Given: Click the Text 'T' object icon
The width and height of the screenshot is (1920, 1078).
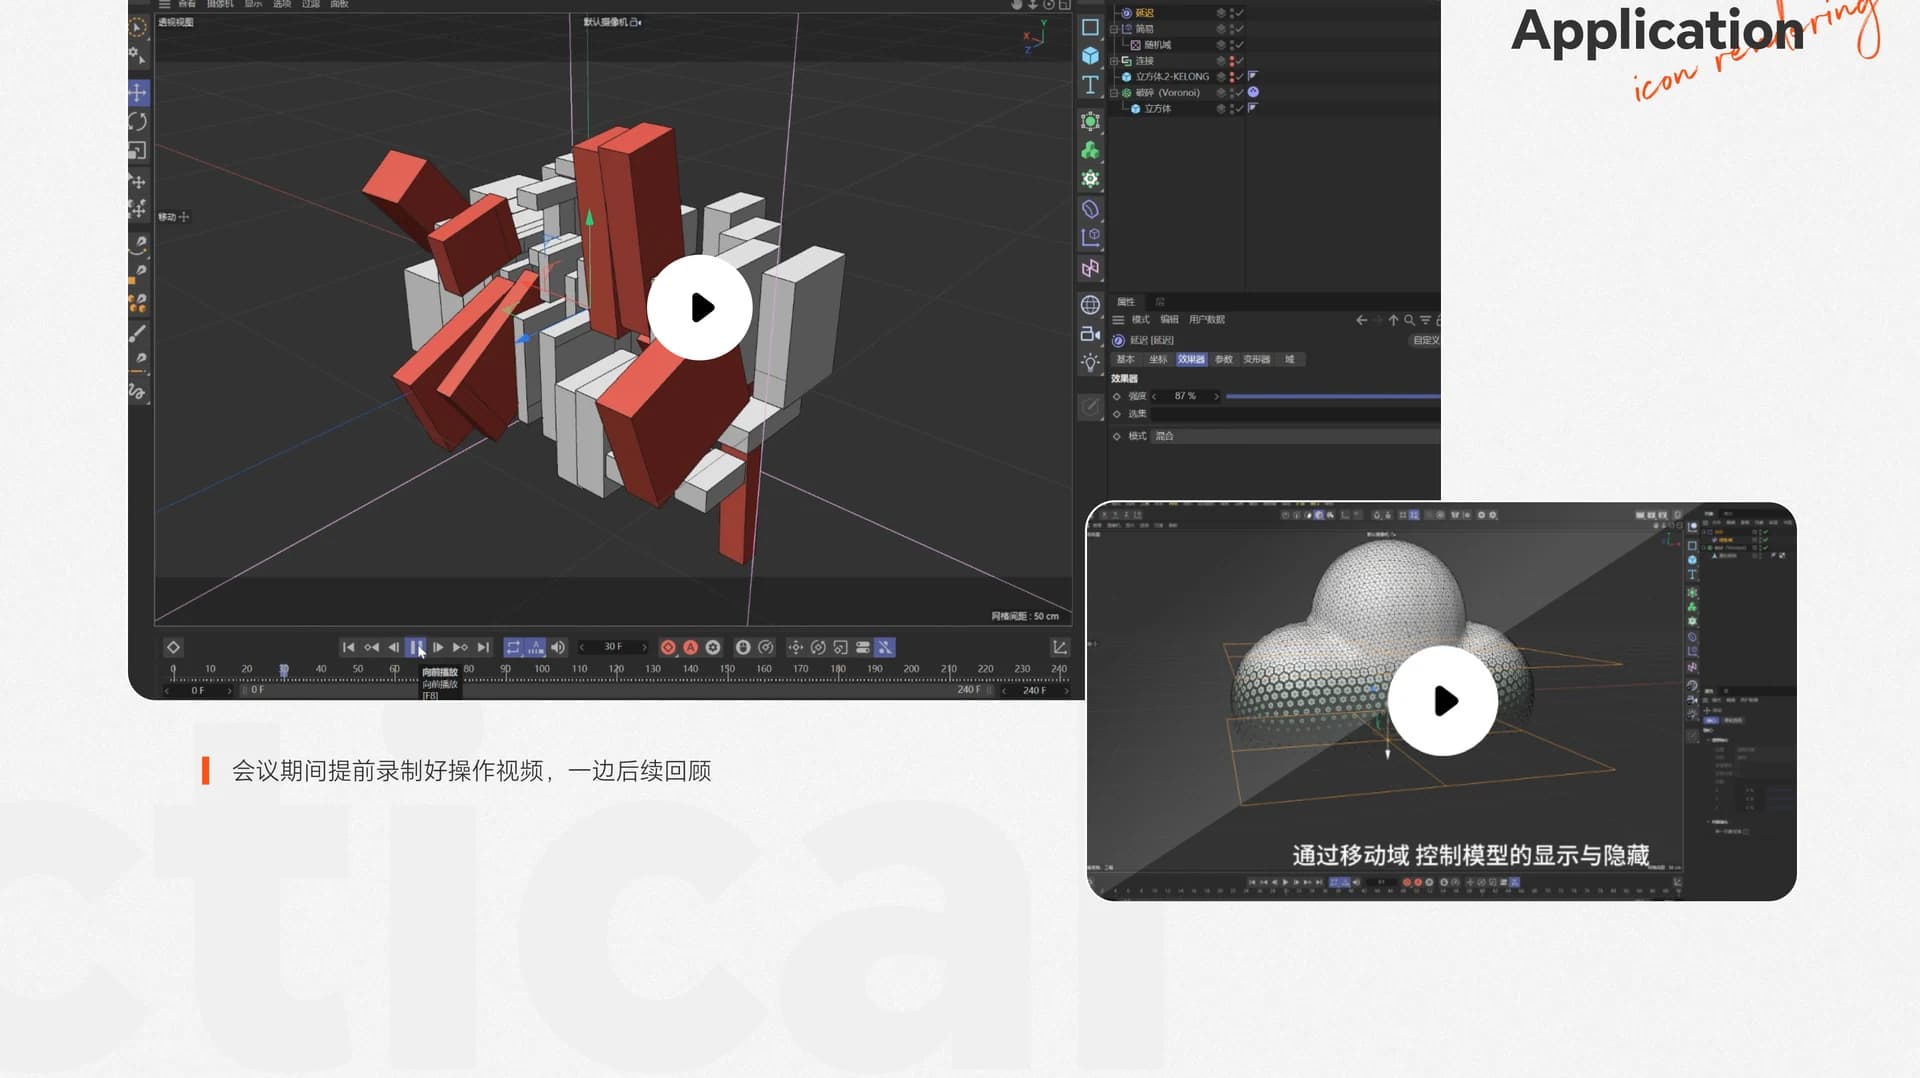Looking at the screenshot, I should 1091,85.
